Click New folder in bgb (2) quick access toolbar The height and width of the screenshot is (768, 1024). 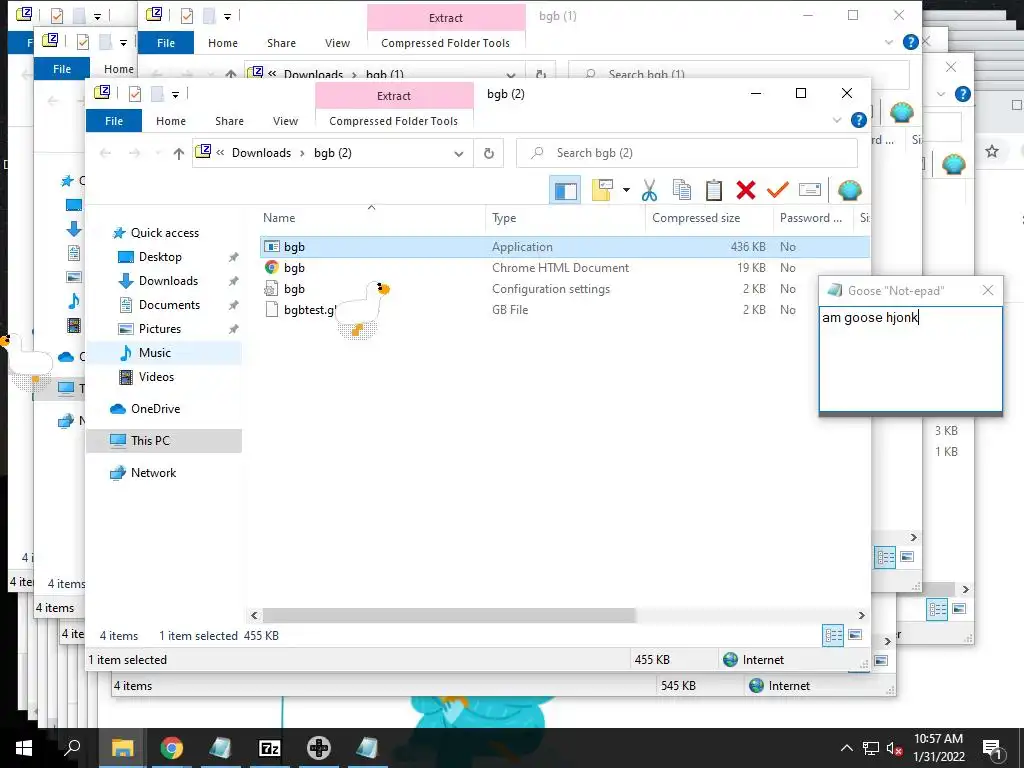(157, 94)
